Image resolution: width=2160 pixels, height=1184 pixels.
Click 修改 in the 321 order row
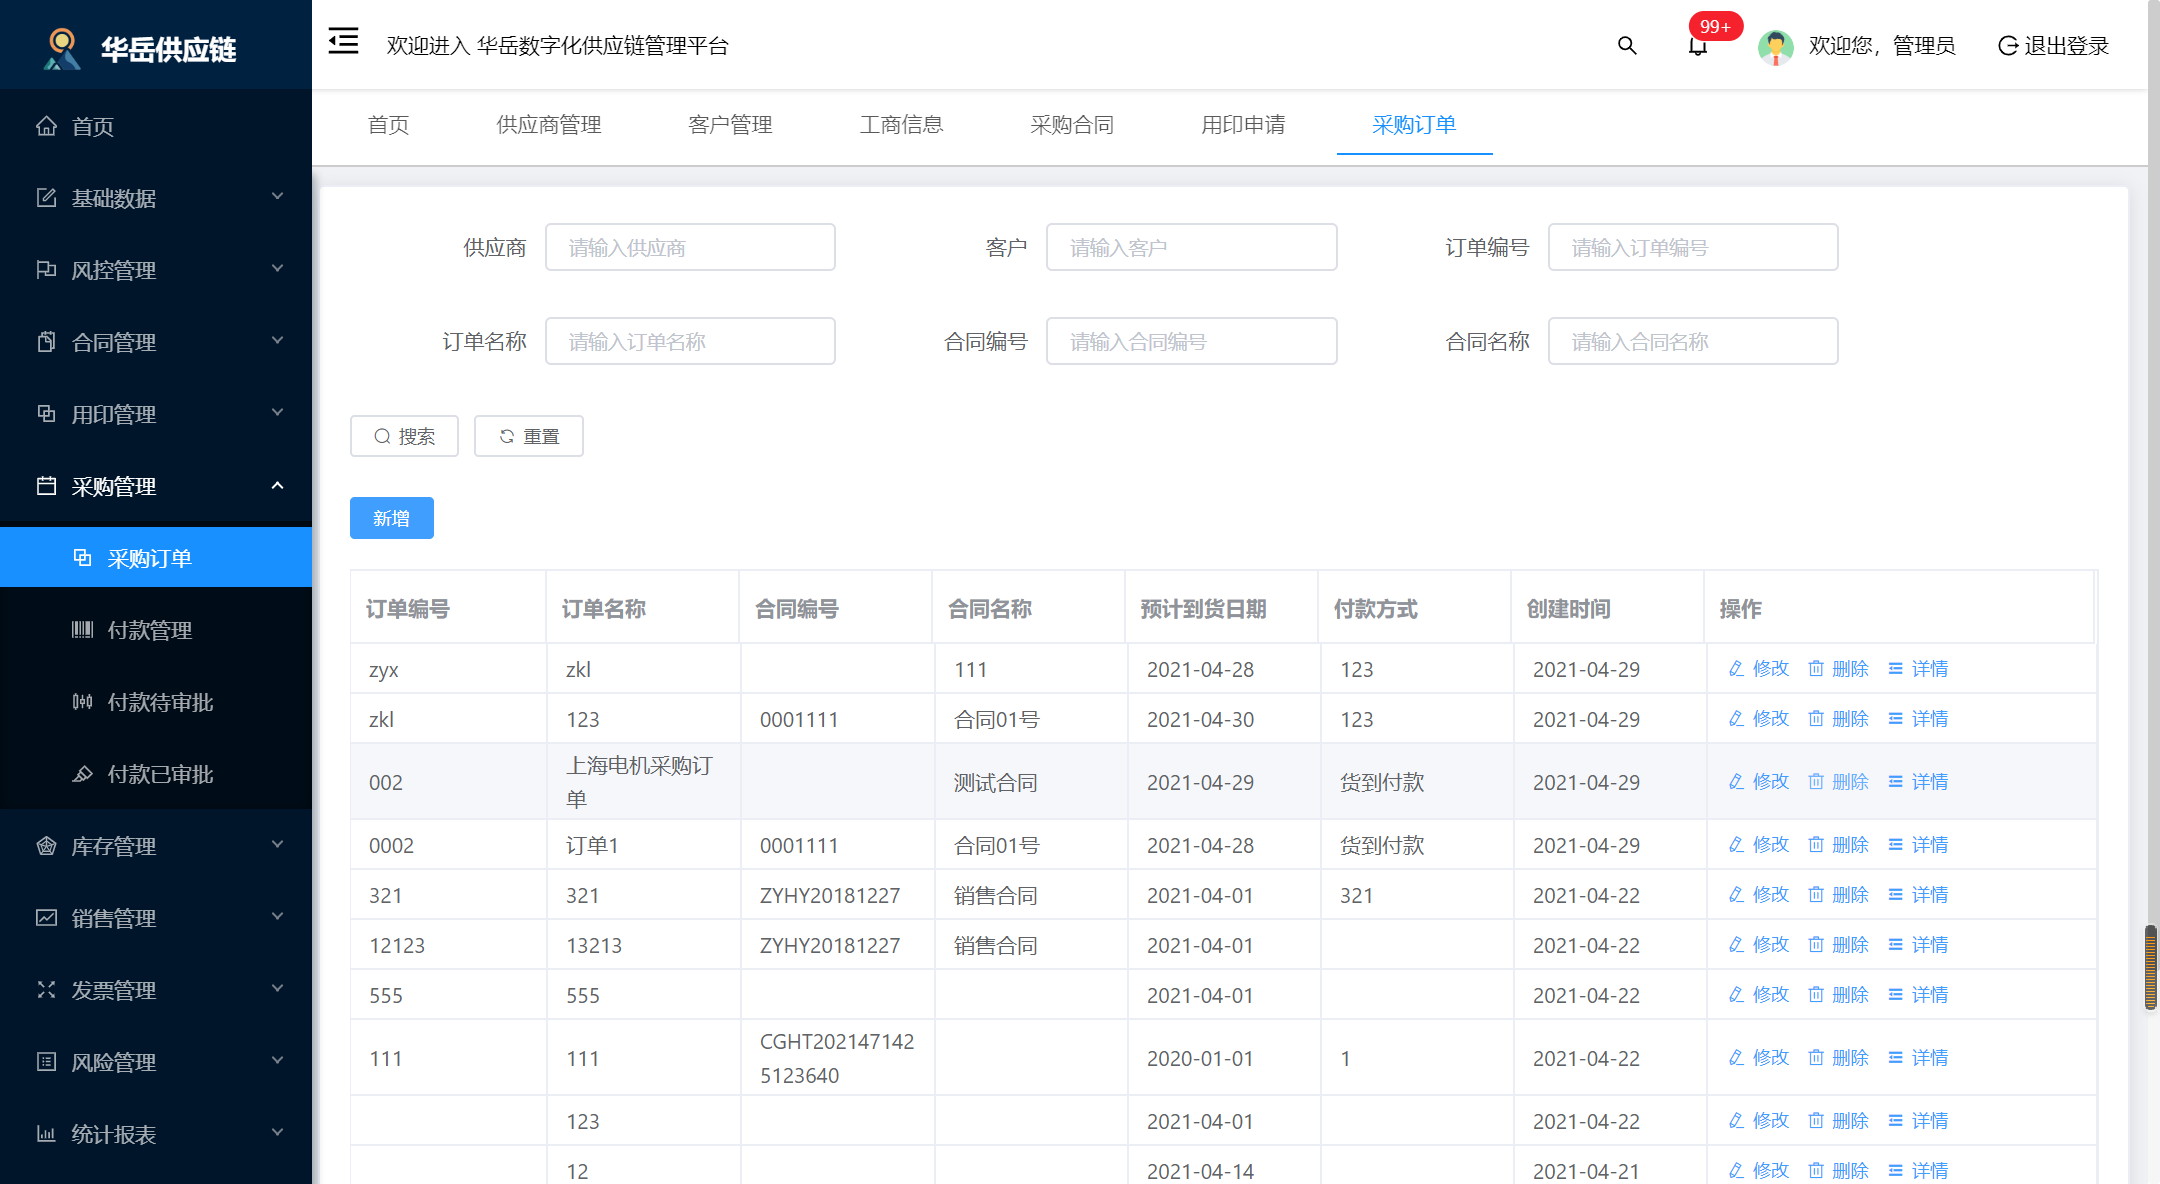pos(1770,895)
